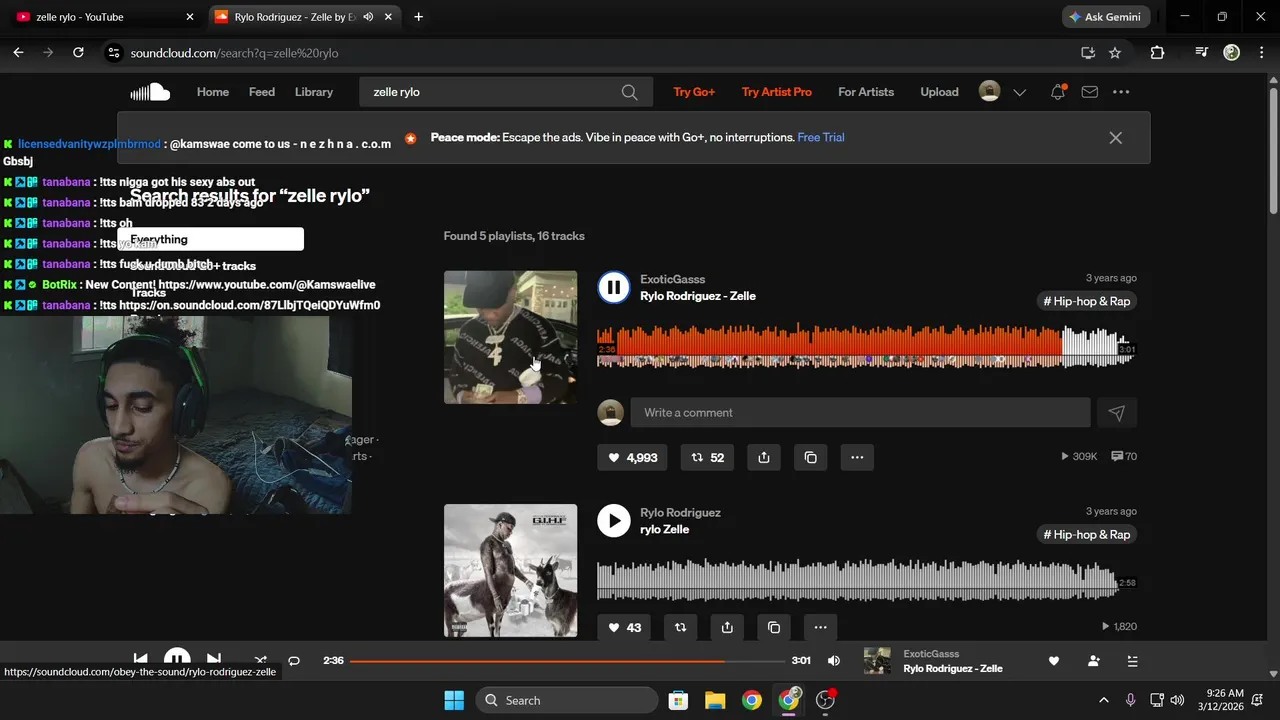Like the current track in player bar
The image size is (1280, 720).
click(x=1053, y=661)
